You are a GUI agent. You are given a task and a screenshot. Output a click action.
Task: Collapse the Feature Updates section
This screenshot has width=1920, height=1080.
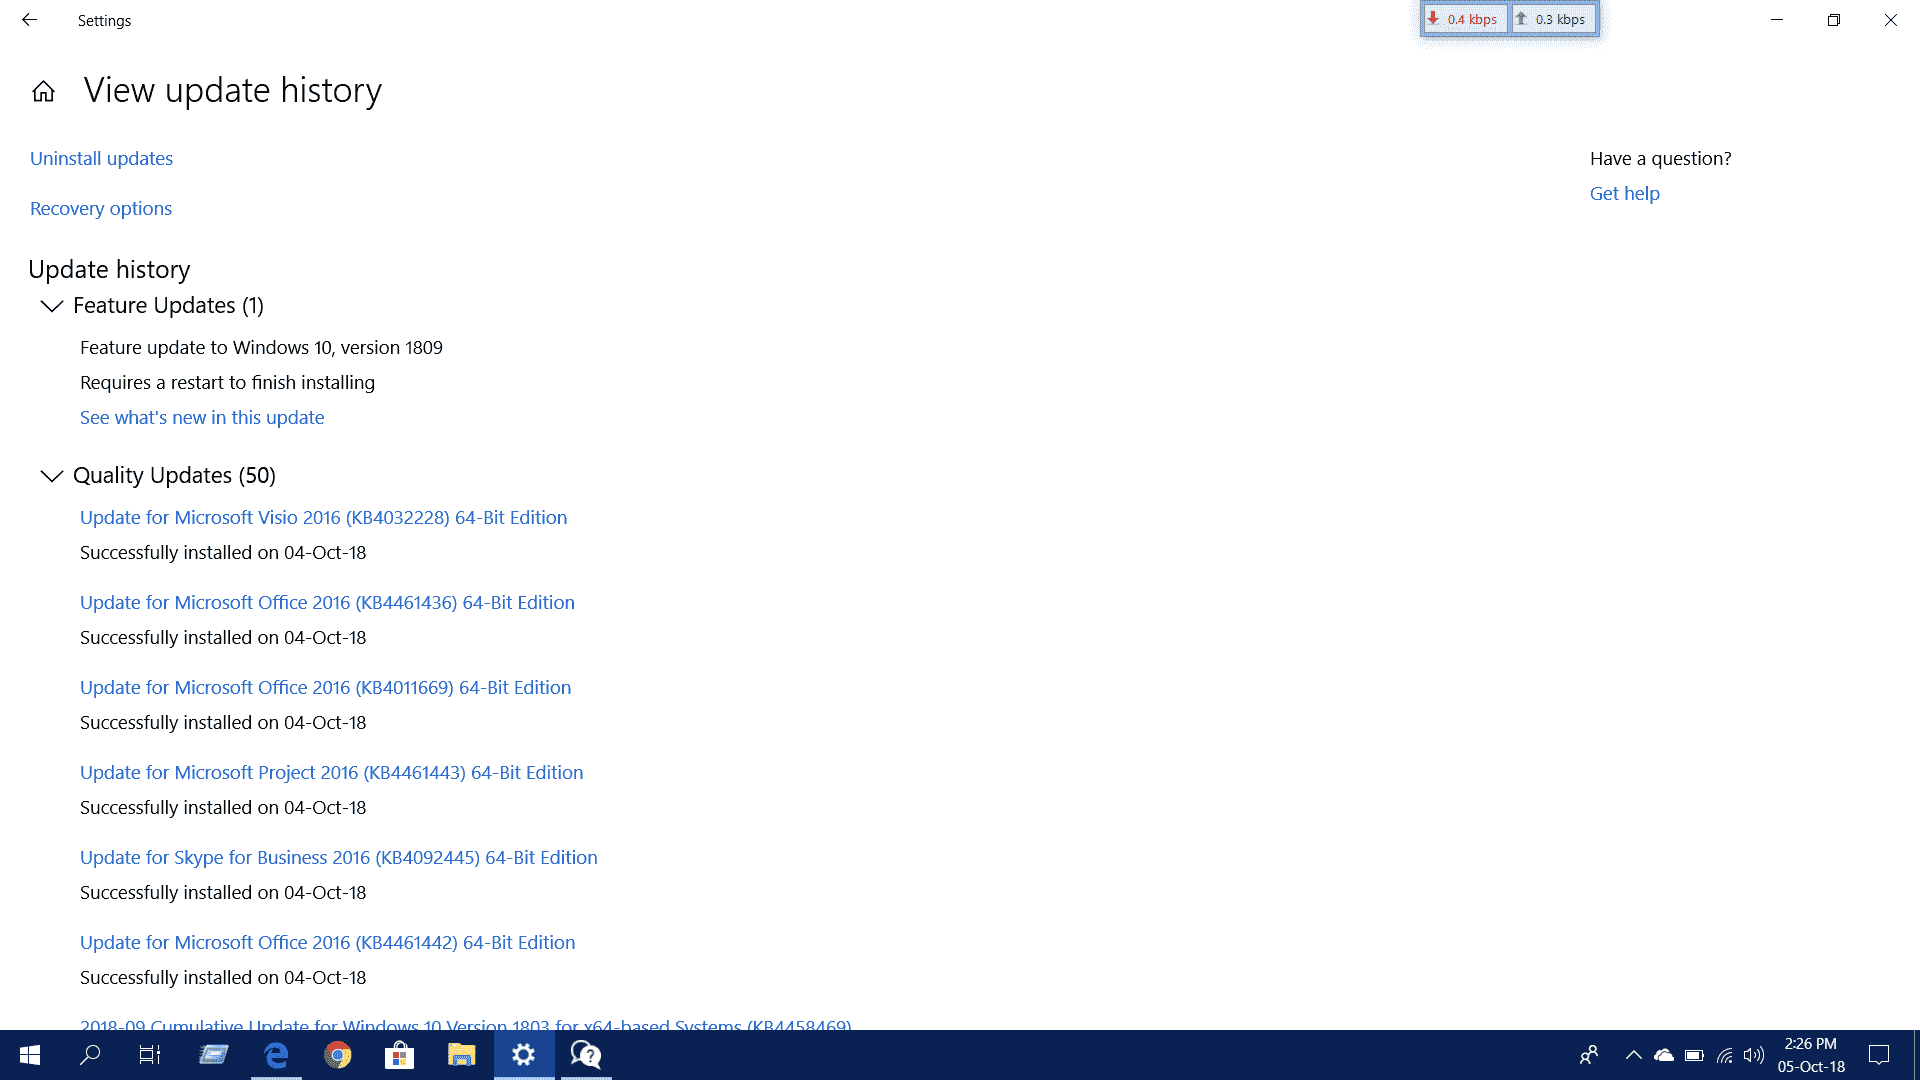[51, 306]
